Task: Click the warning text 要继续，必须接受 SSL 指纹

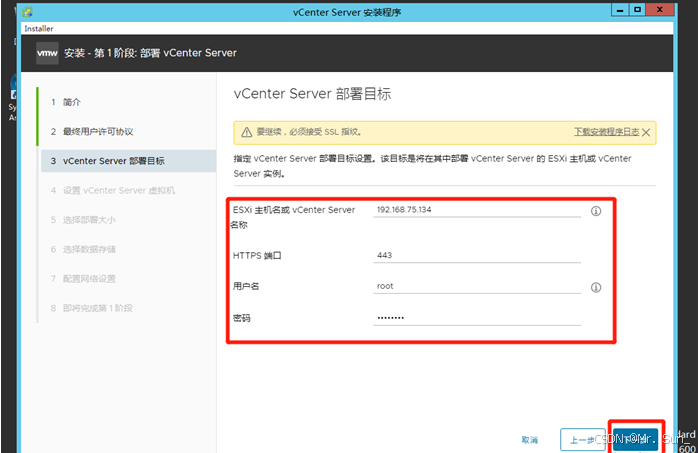Action: coord(309,132)
